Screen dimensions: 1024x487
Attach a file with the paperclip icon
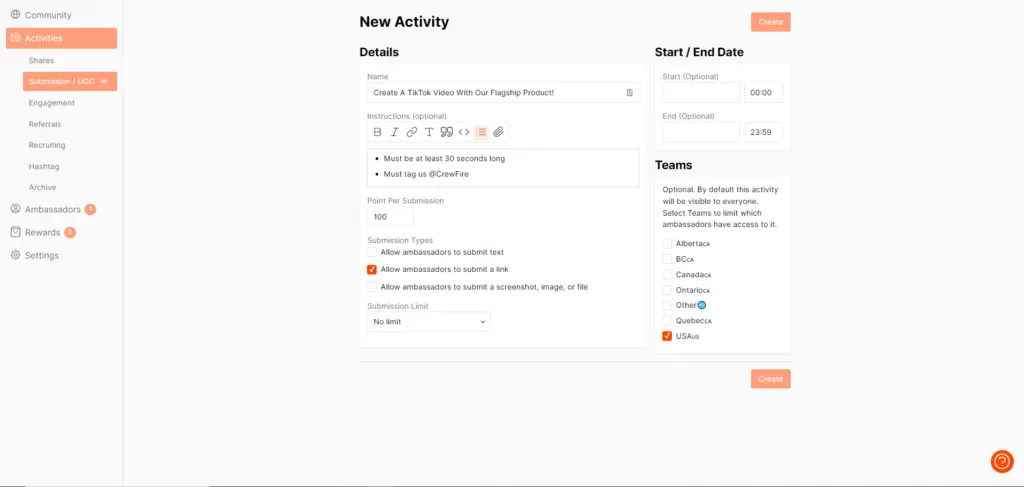pos(498,132)
